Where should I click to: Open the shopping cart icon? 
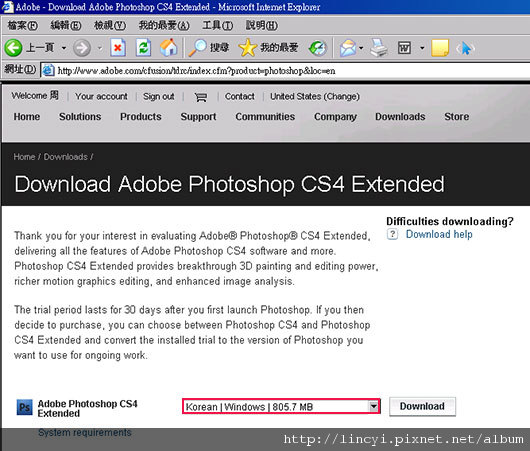coord(200,97)
